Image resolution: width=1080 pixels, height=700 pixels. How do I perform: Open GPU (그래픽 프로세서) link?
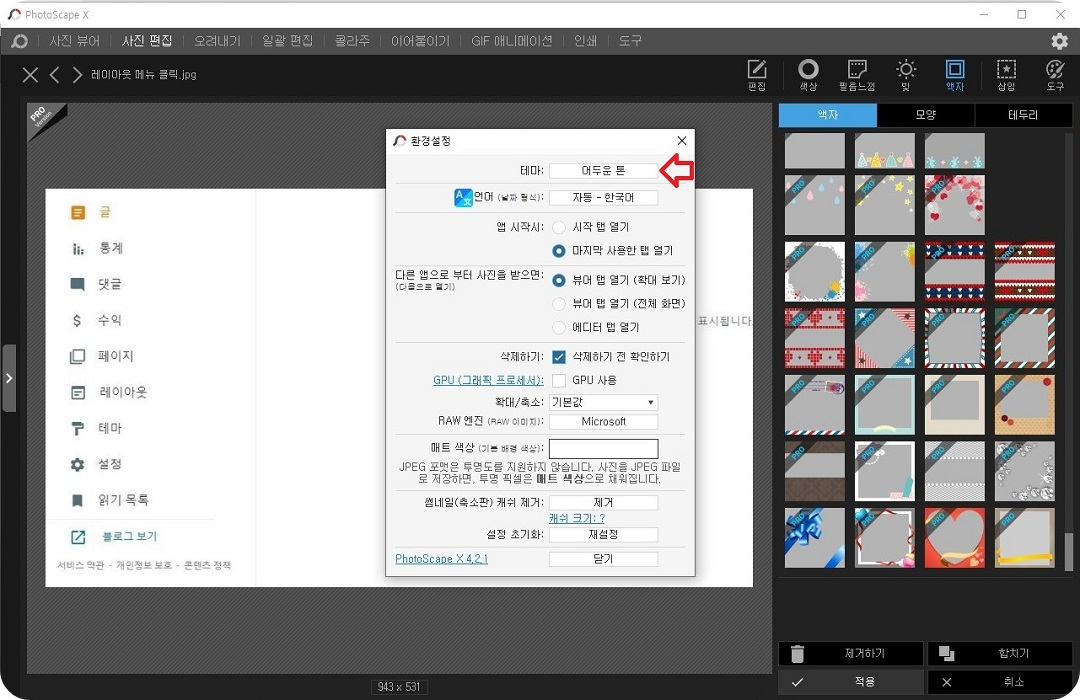pos(488,380)
